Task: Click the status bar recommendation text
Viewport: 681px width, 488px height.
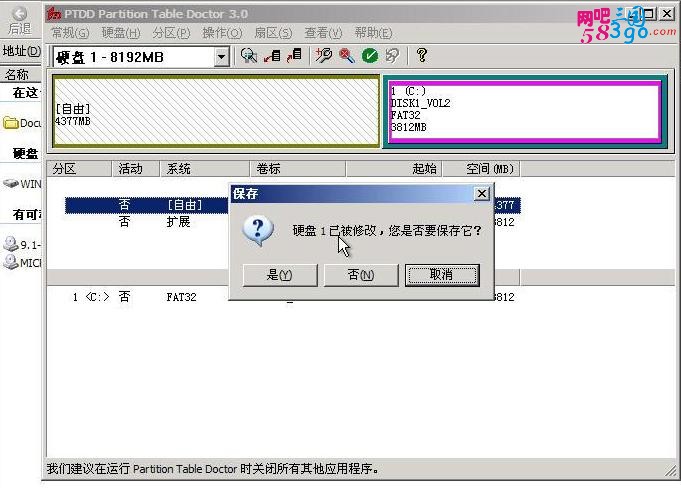Action: tap(213, 468)
